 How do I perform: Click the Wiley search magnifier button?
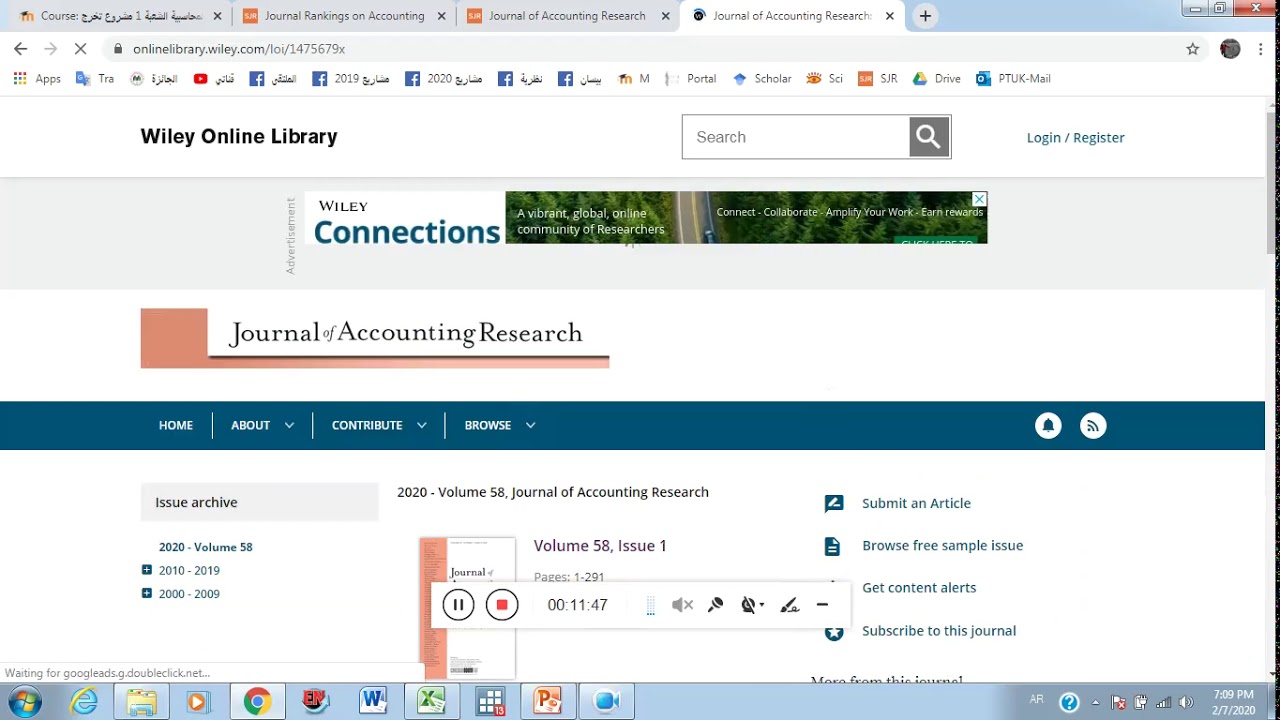click(x=929, y=137)
